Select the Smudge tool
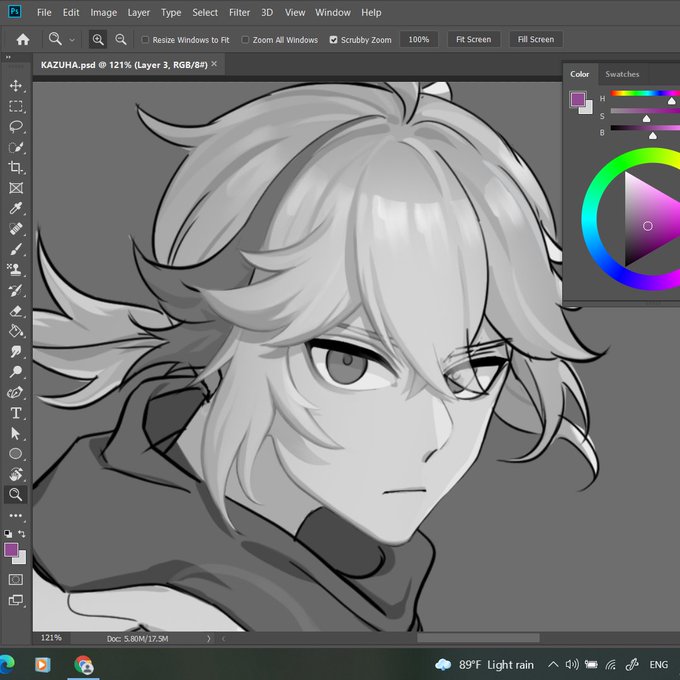Image resolution: width=680 pixels, height=680 pixels. pos(16,351)
